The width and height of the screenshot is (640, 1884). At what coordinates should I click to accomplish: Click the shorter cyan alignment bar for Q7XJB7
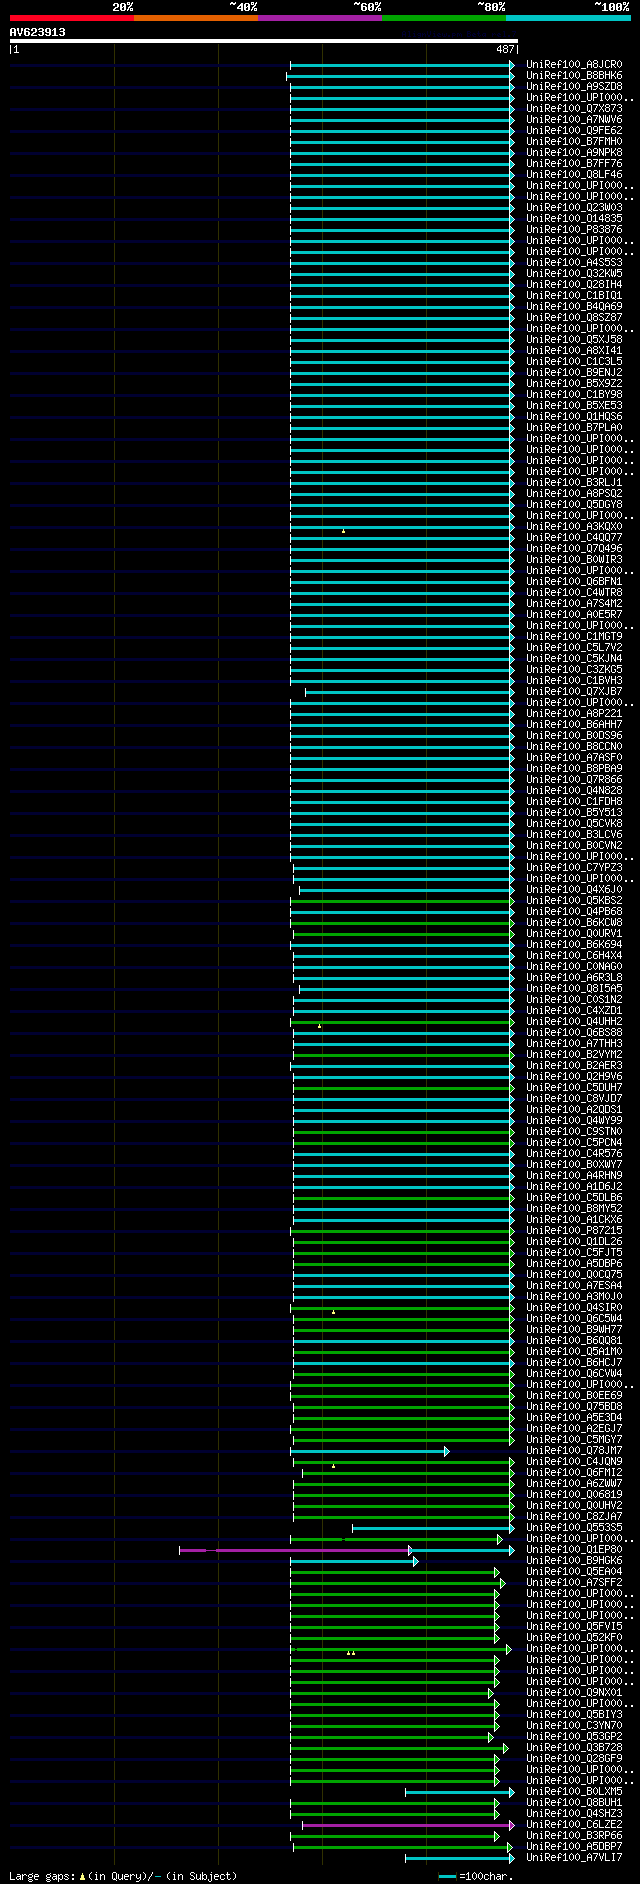point(410,692)
